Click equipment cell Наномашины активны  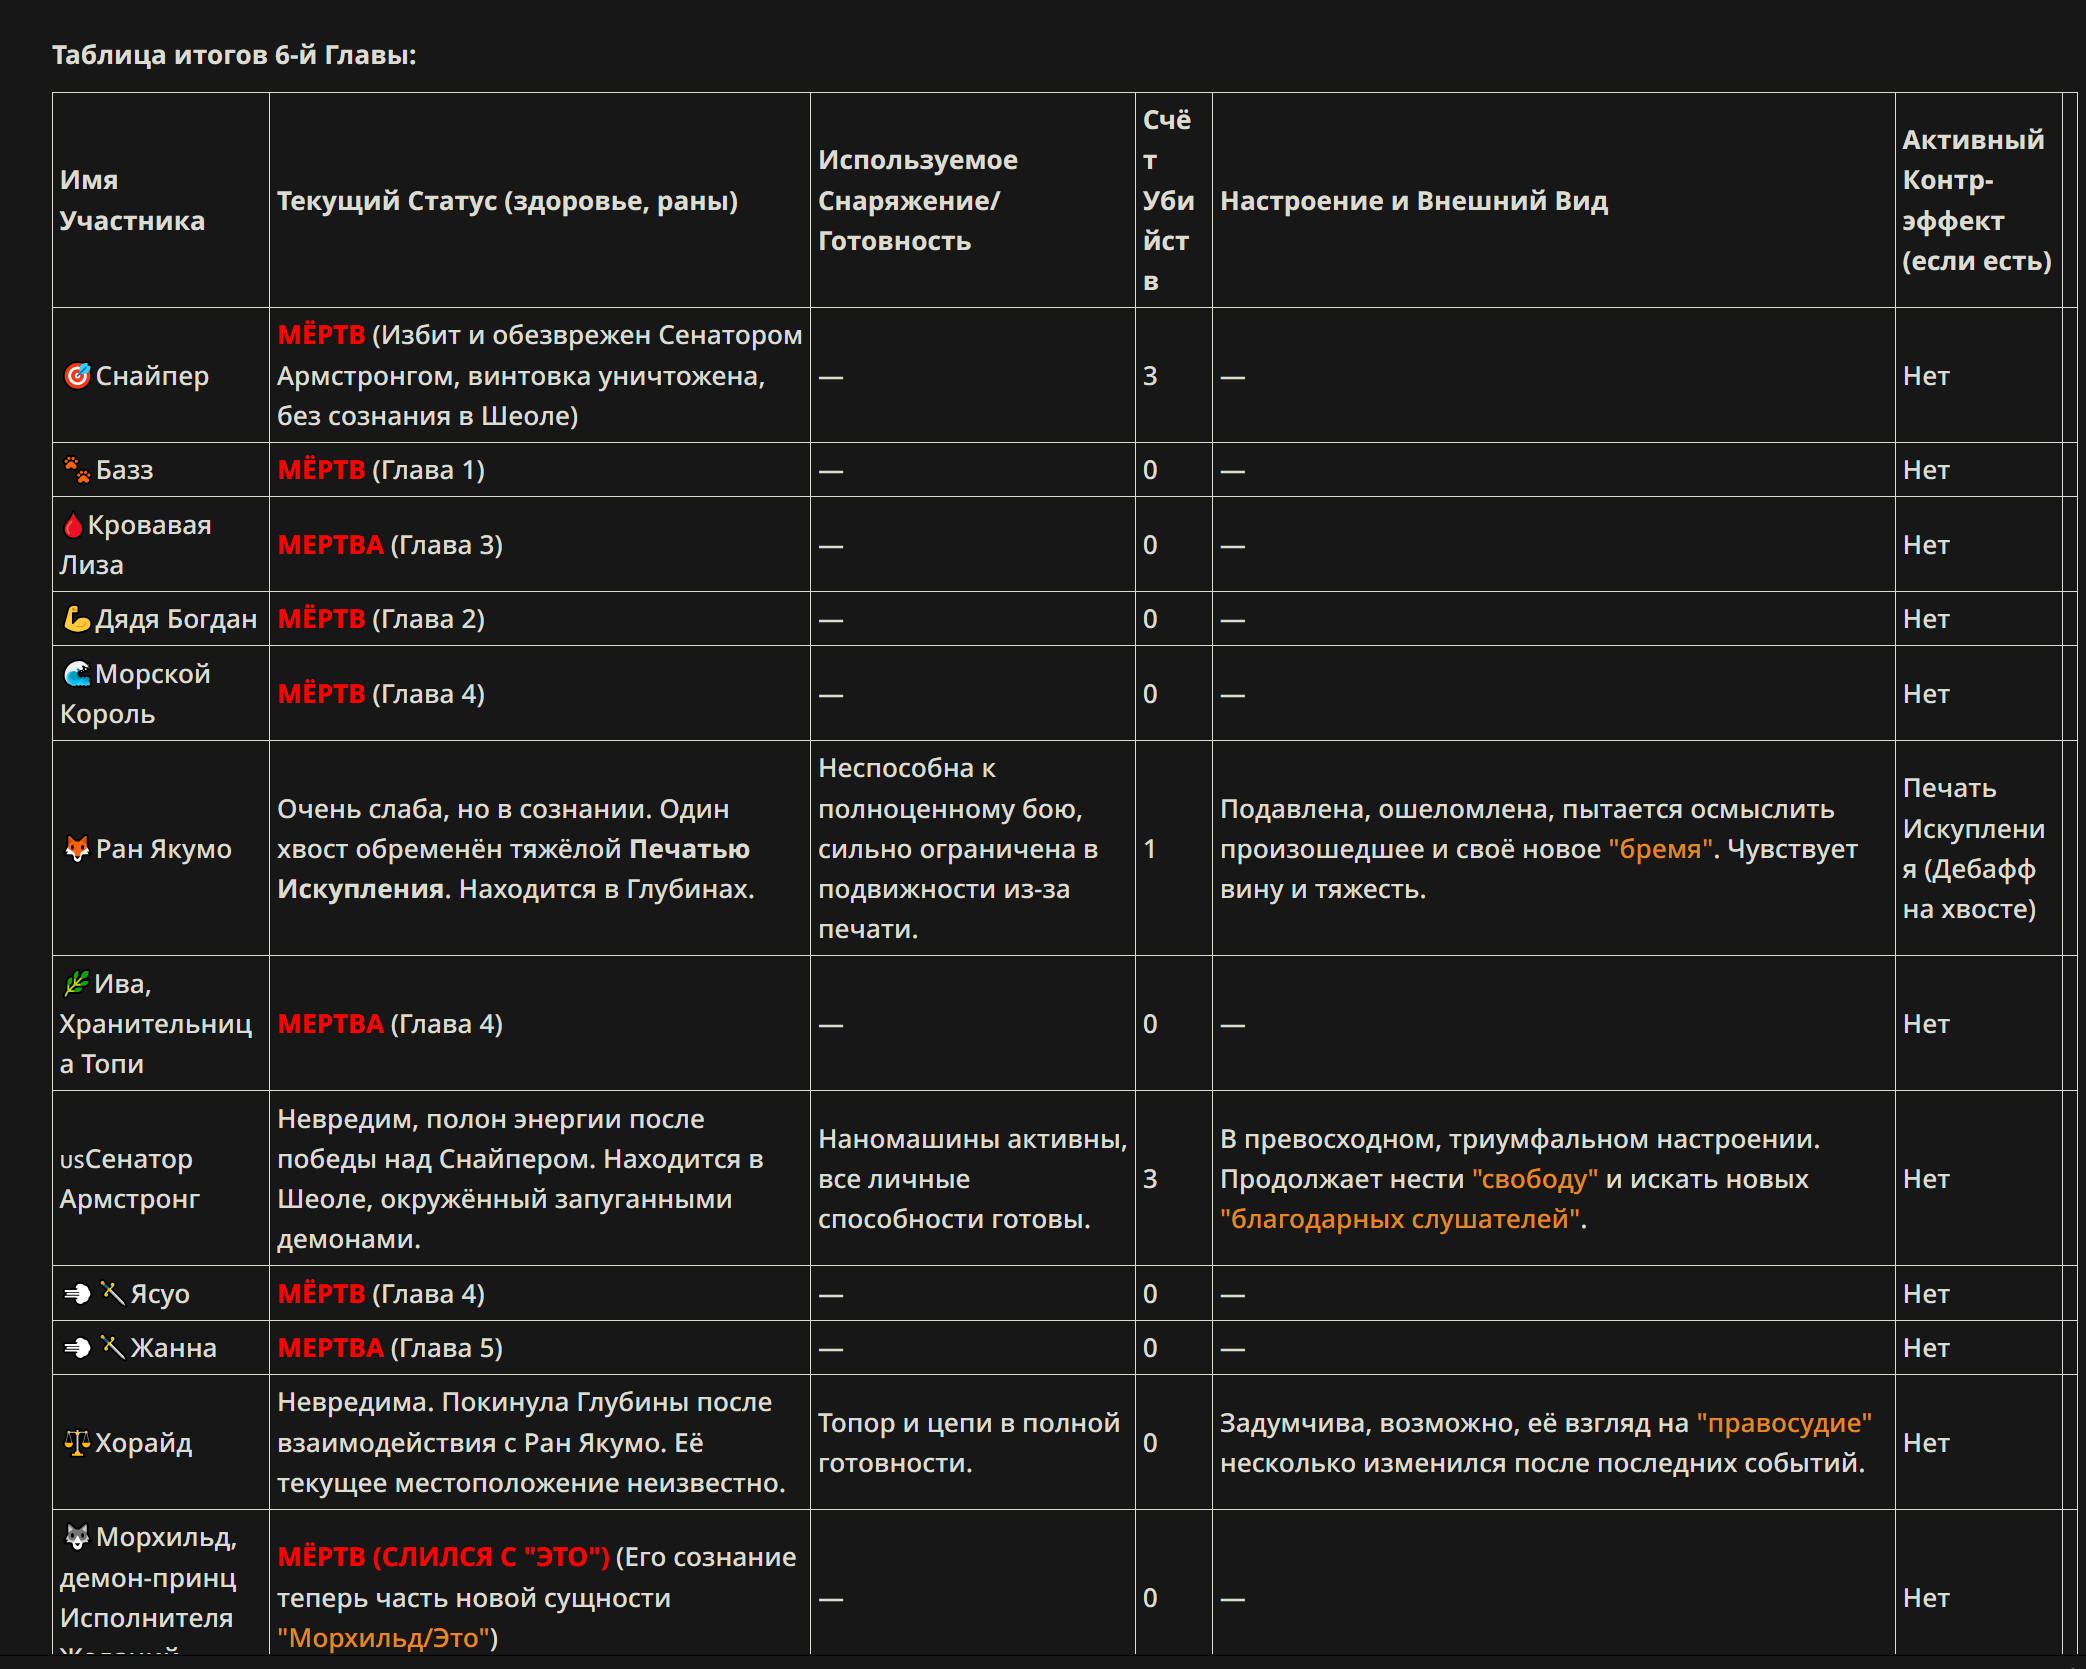click(972, 1178)
